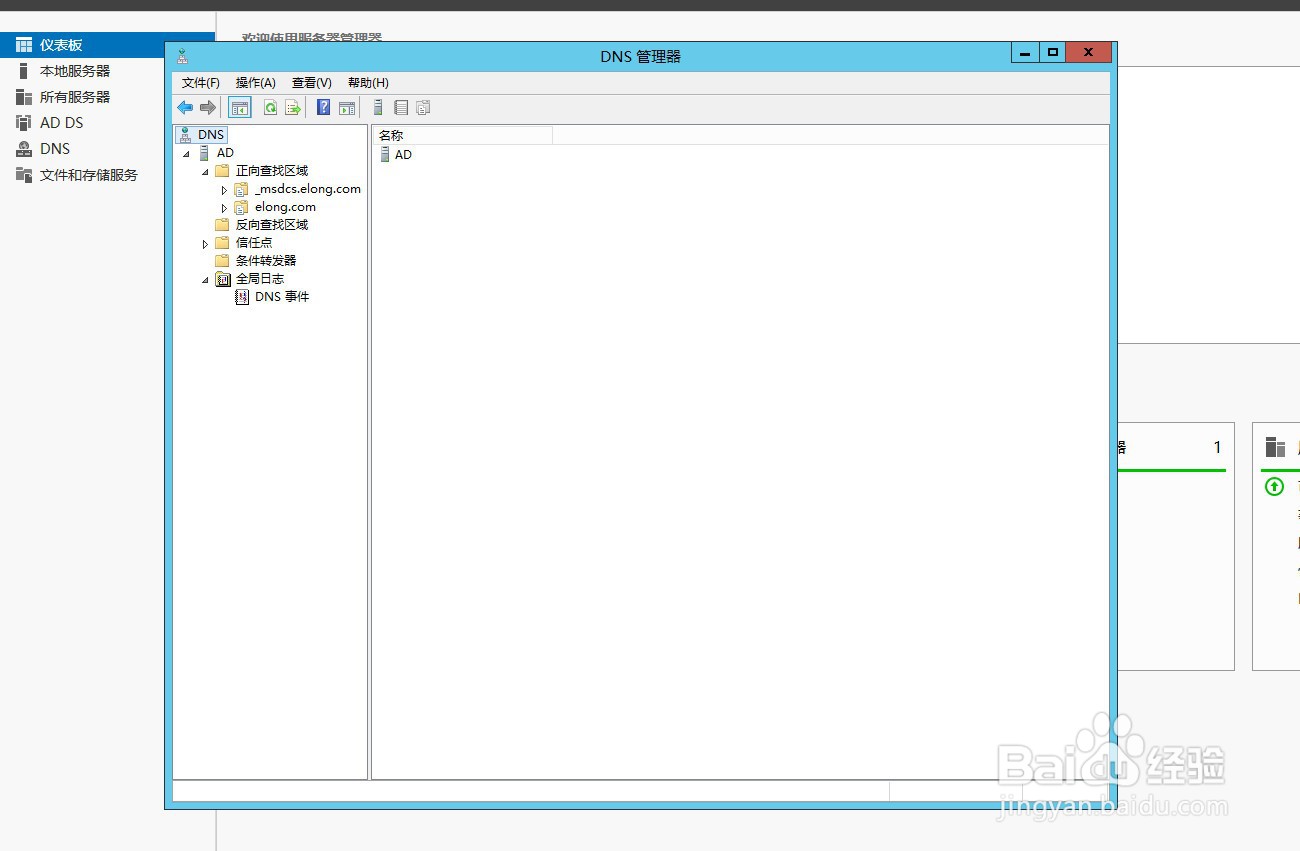Click the DNS Manager title bar app icon
This screenshot has height=851, width=1300.
[x=182, y=57]
